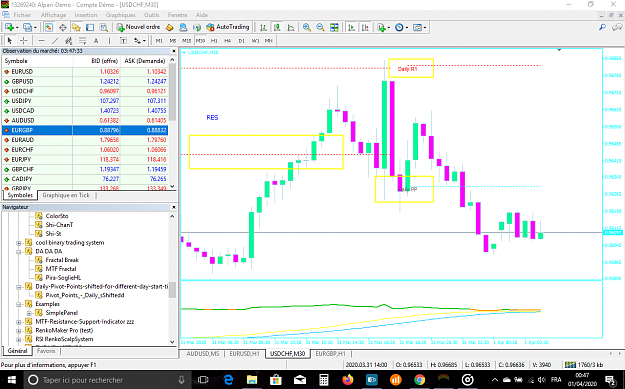This screenshot has height=389, width=625.
Task: Open the Affichage menu
Action: coord(53,15)
